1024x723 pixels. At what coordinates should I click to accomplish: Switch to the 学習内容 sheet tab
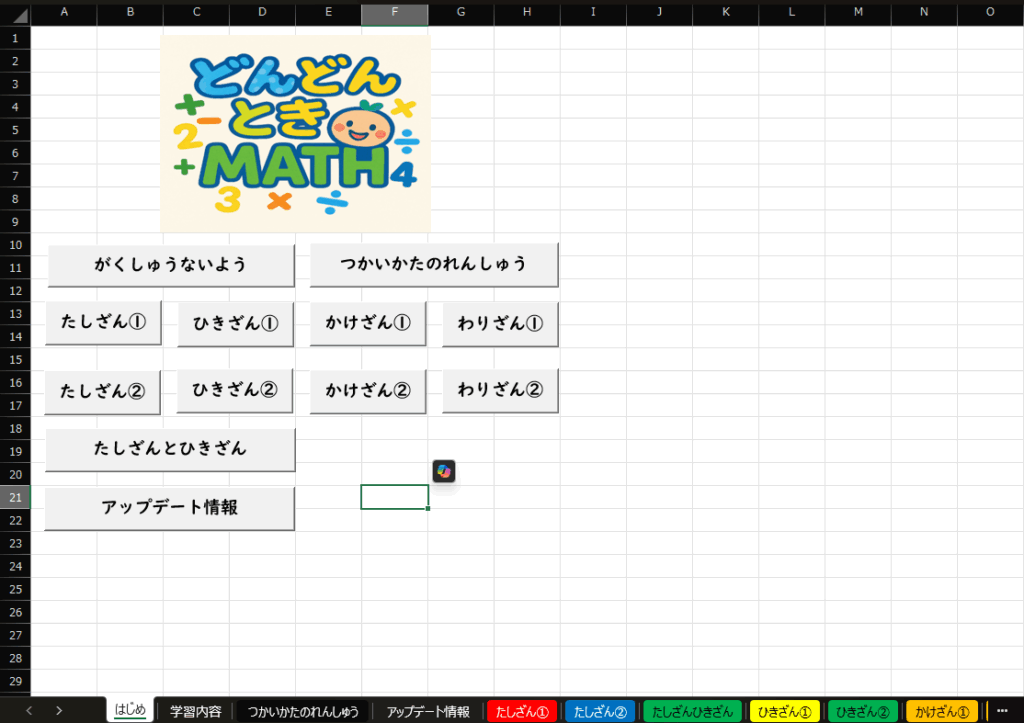(195, 711)
